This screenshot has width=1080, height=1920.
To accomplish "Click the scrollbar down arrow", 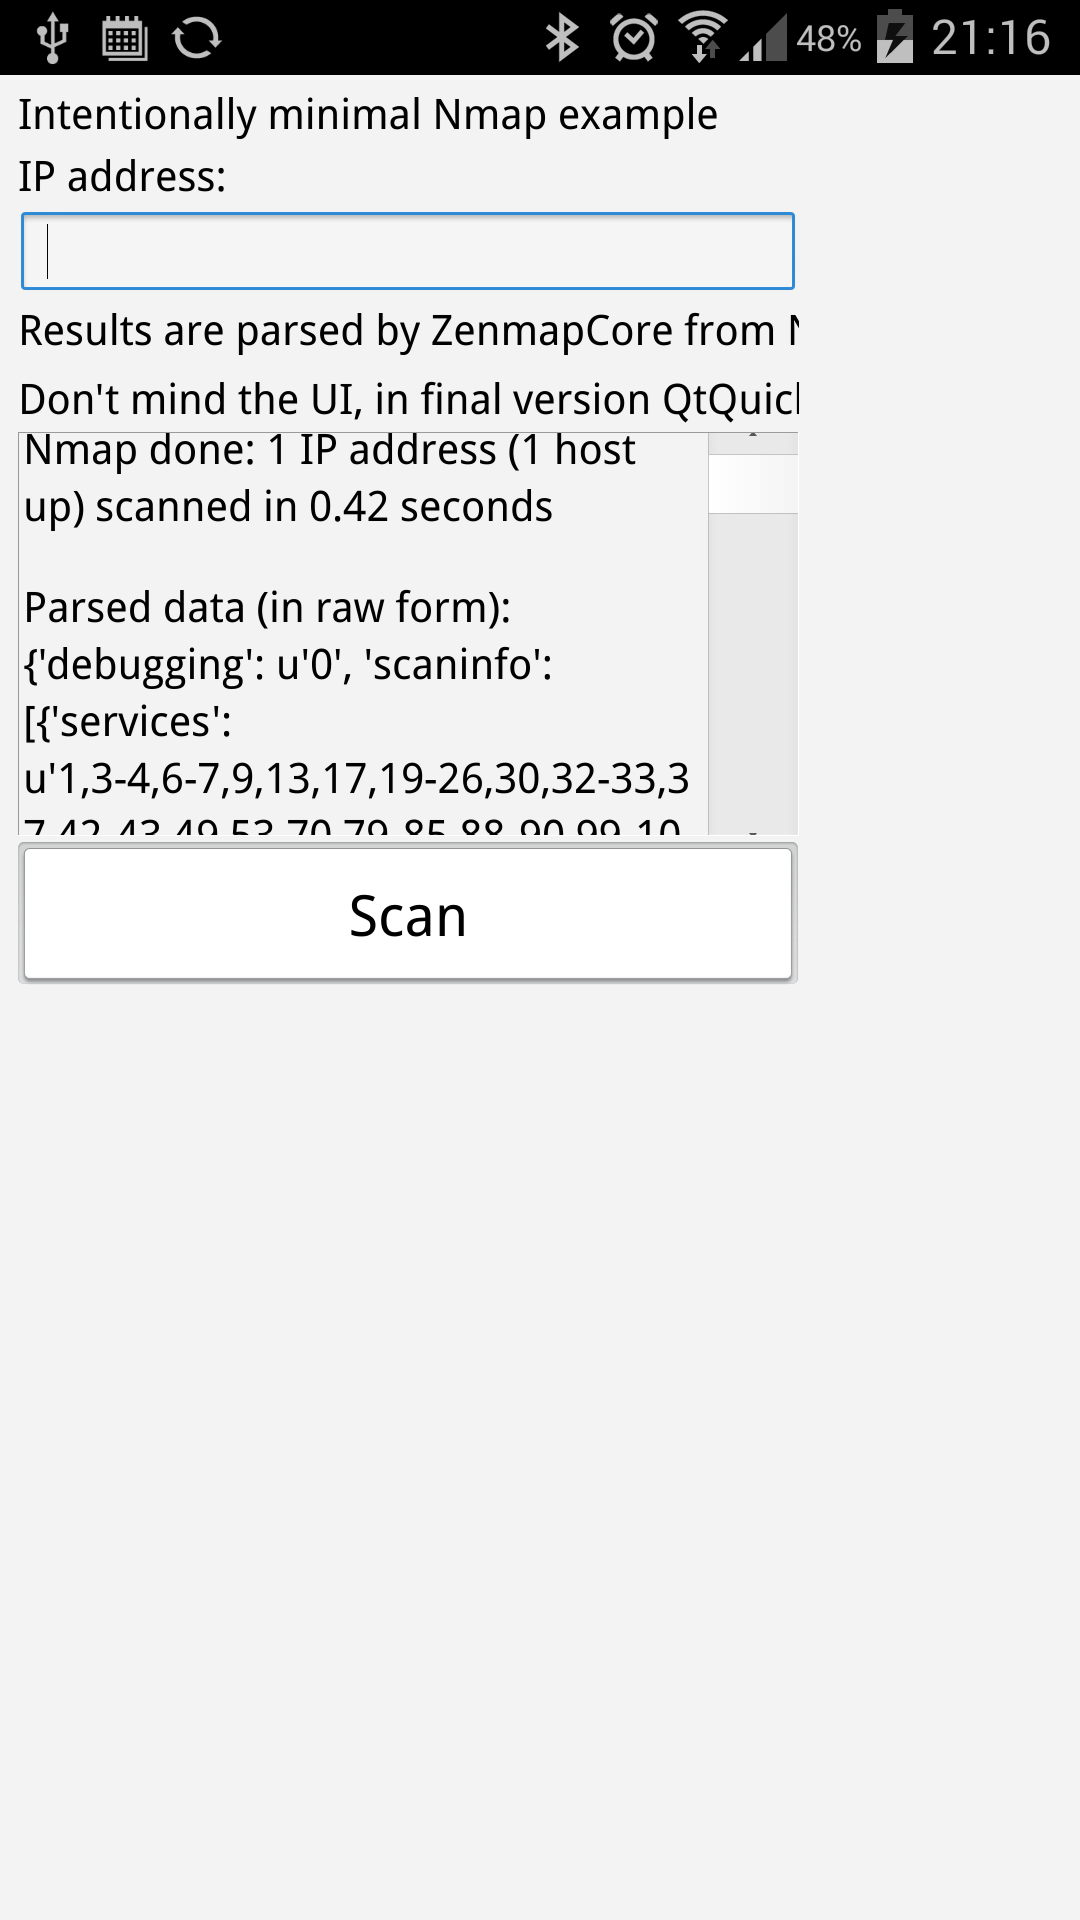I will pyautogui.click(x=753, y=829).
